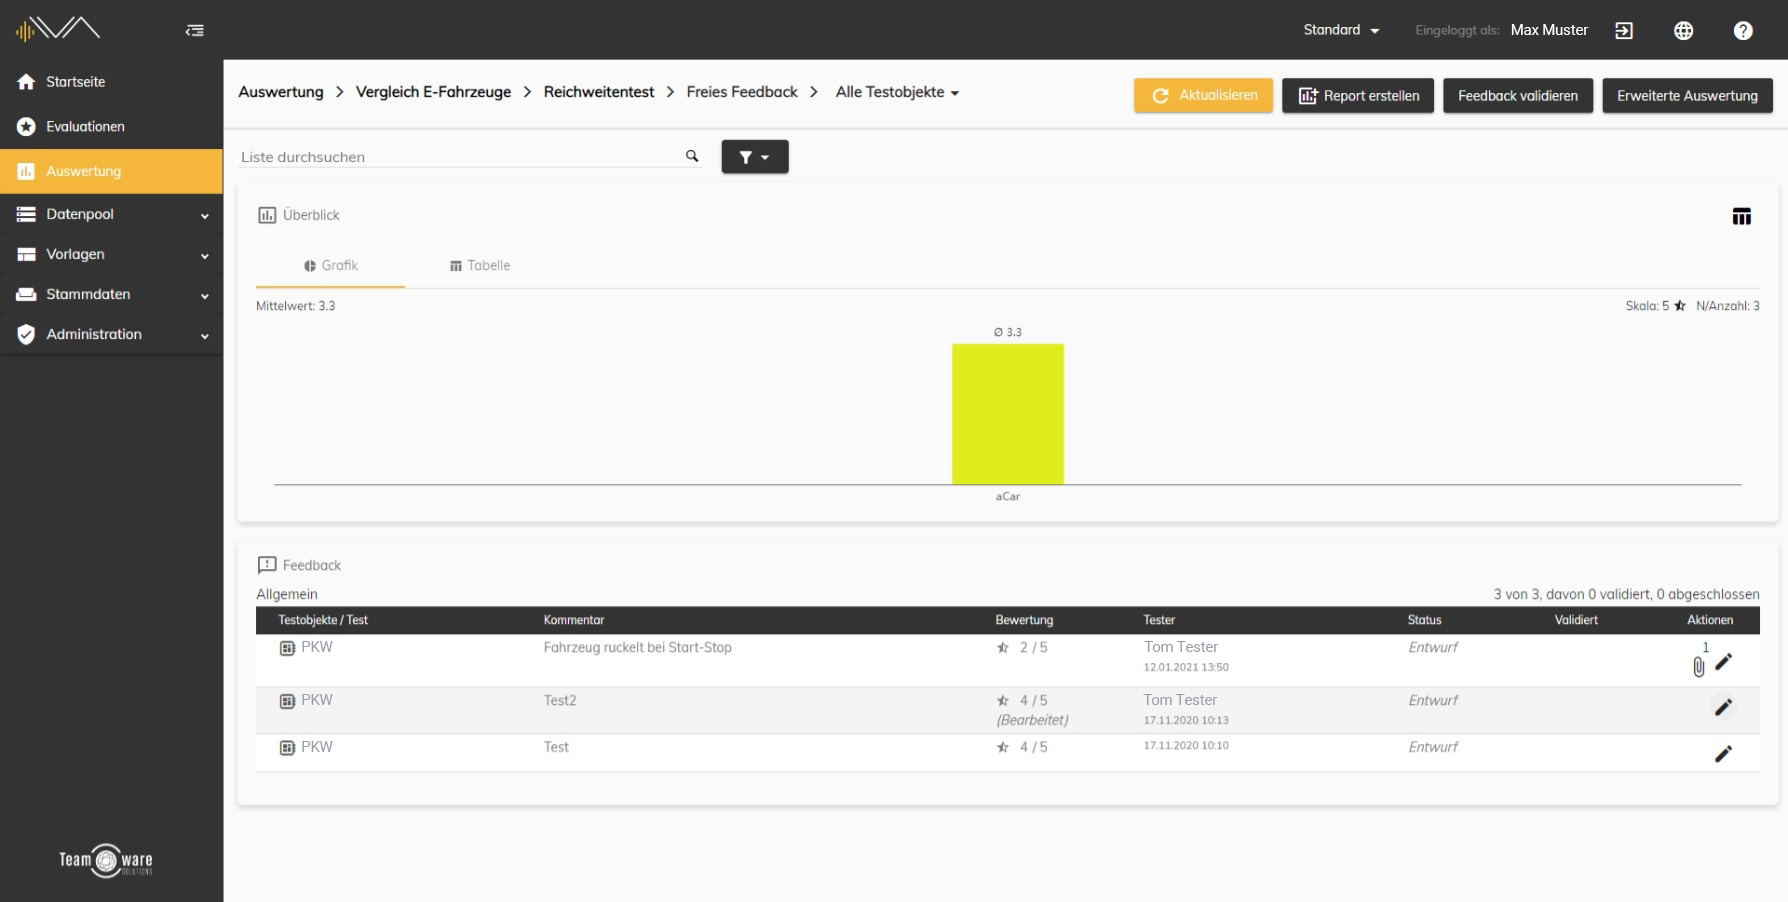Go to Freies Feedback breadcrumb
Image resolution: width=1788 pixels, height=902 pixels.
742,92
